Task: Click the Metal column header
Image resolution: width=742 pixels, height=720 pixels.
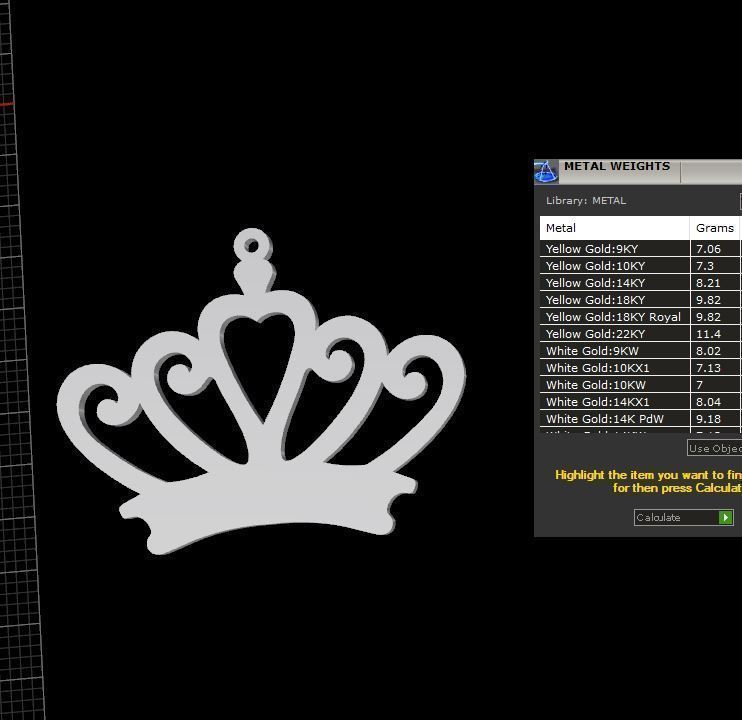Action: [614, 228]
